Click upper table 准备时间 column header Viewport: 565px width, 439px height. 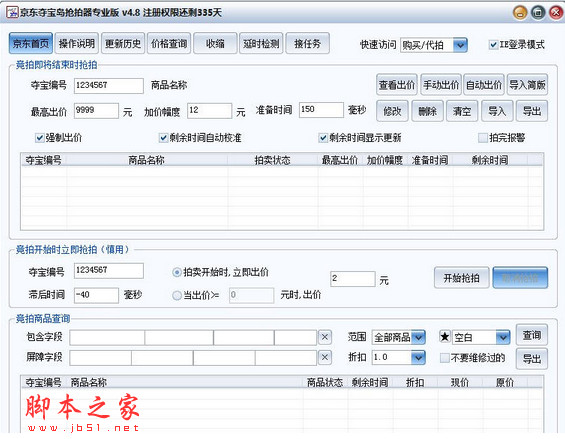click(x=430, y=160)
